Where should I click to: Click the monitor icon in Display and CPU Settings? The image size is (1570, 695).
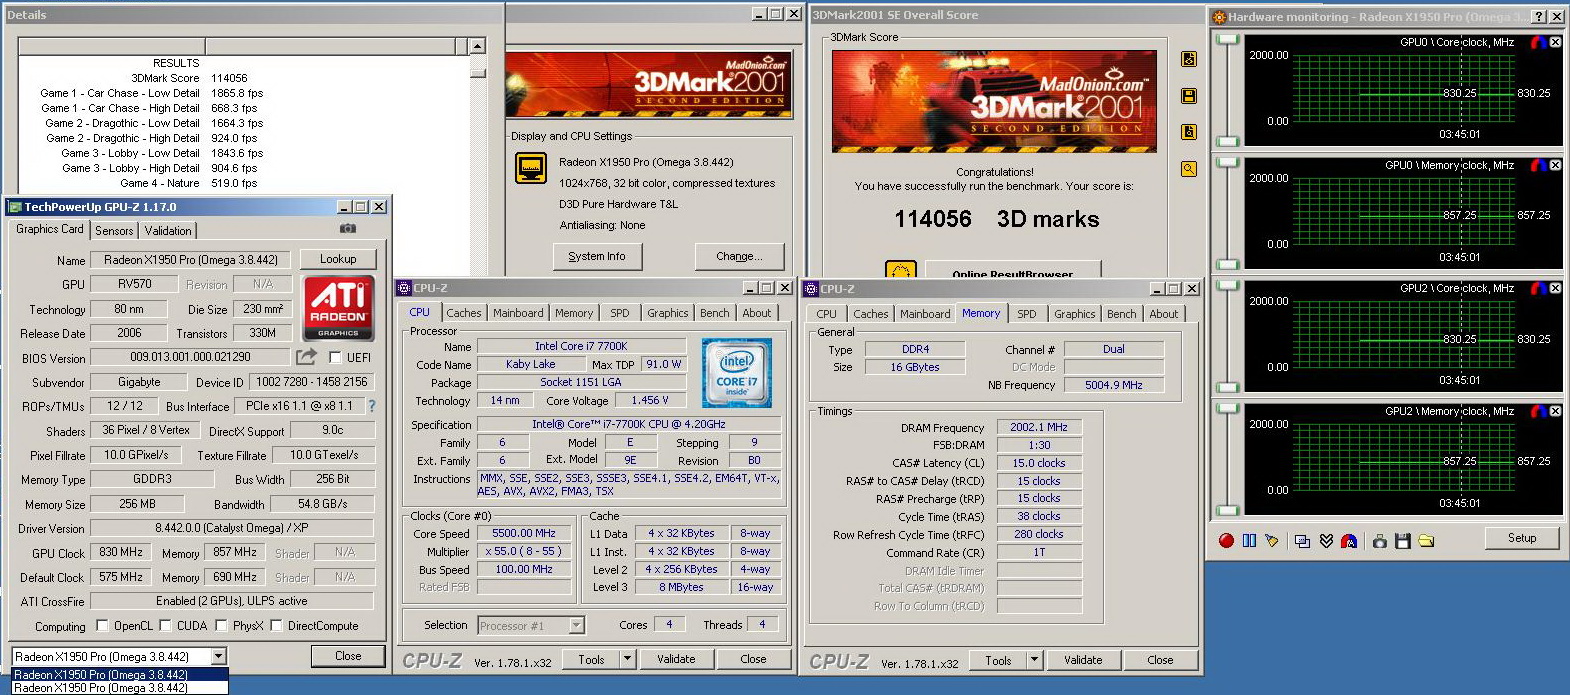pyautogui.click(x=531, y=168)
